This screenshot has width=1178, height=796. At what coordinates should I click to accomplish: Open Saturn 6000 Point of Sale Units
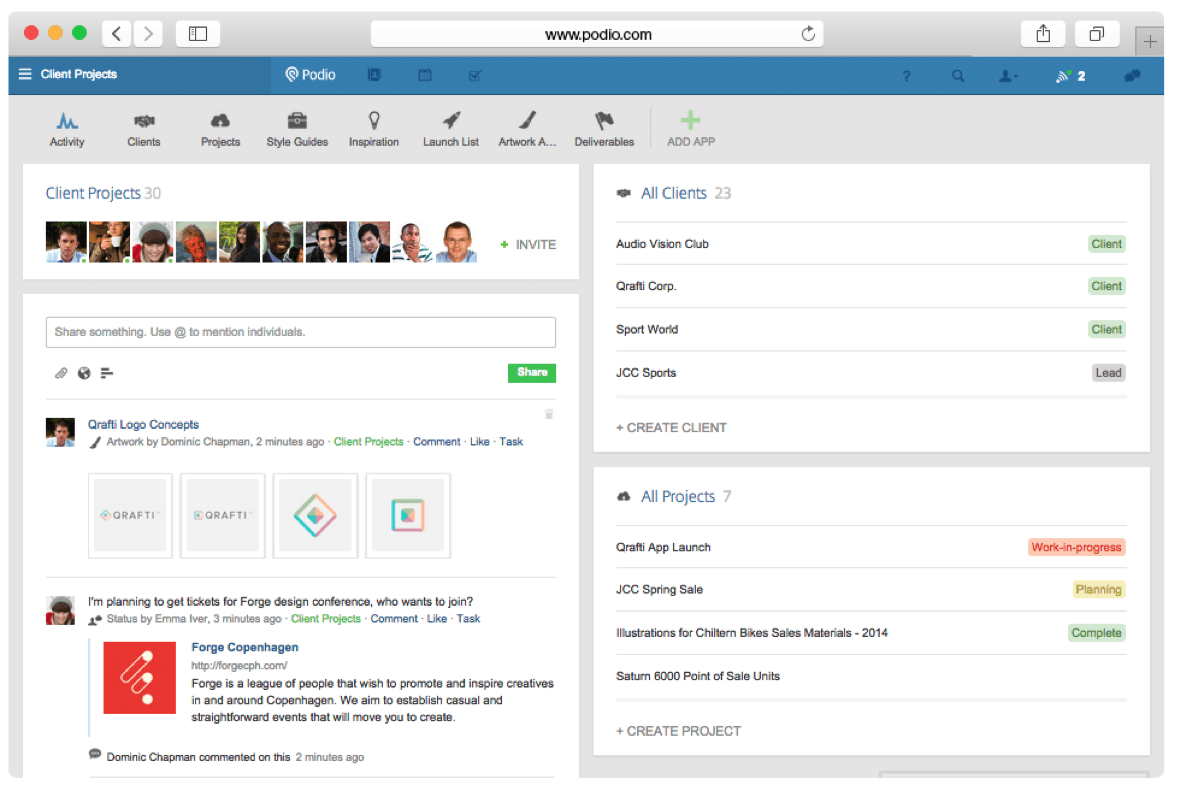[x=871, y=677]
